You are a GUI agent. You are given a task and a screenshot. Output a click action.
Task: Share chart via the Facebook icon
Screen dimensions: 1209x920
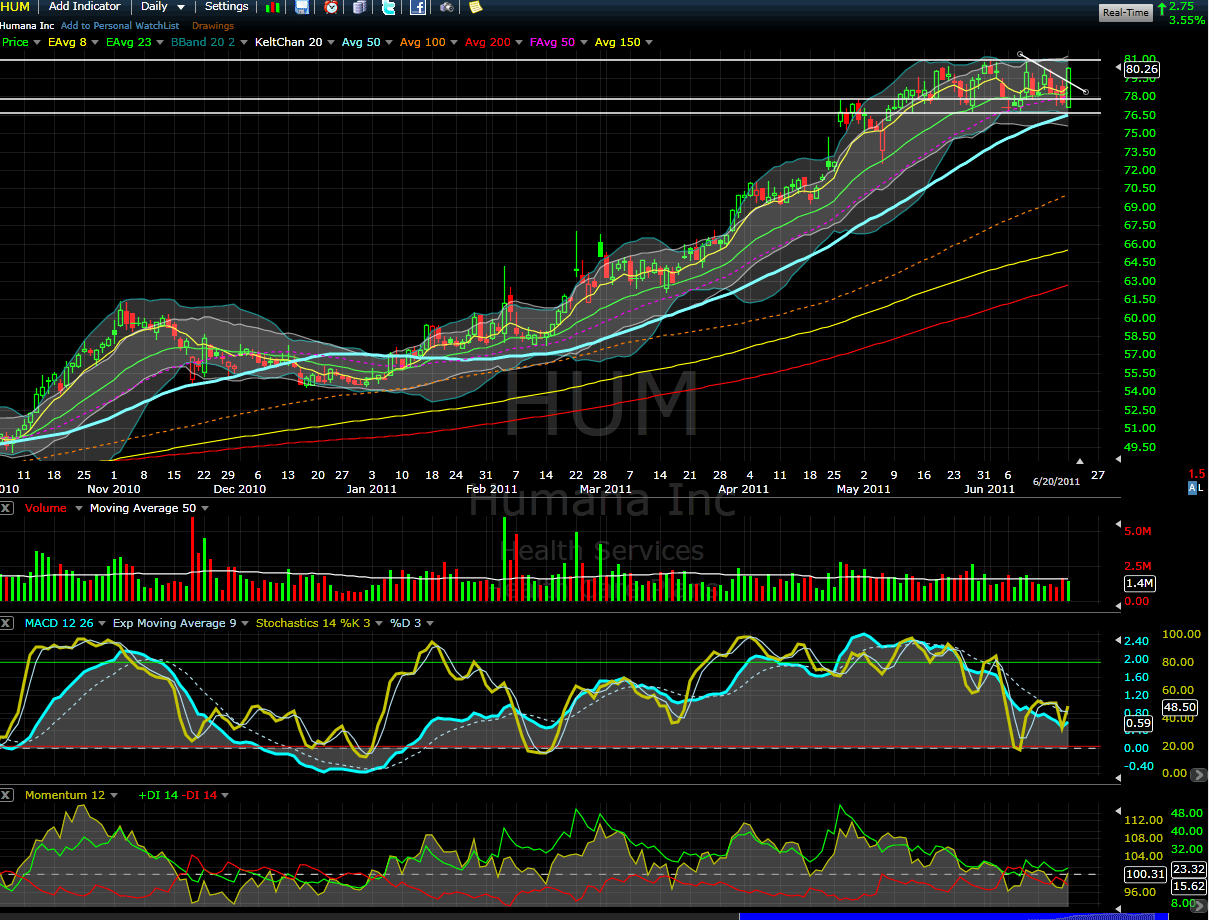418,7
